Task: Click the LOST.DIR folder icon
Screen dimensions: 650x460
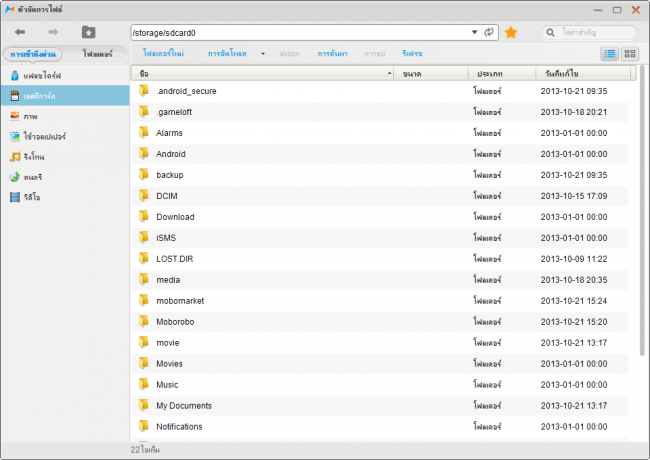Action: [143, 258]
